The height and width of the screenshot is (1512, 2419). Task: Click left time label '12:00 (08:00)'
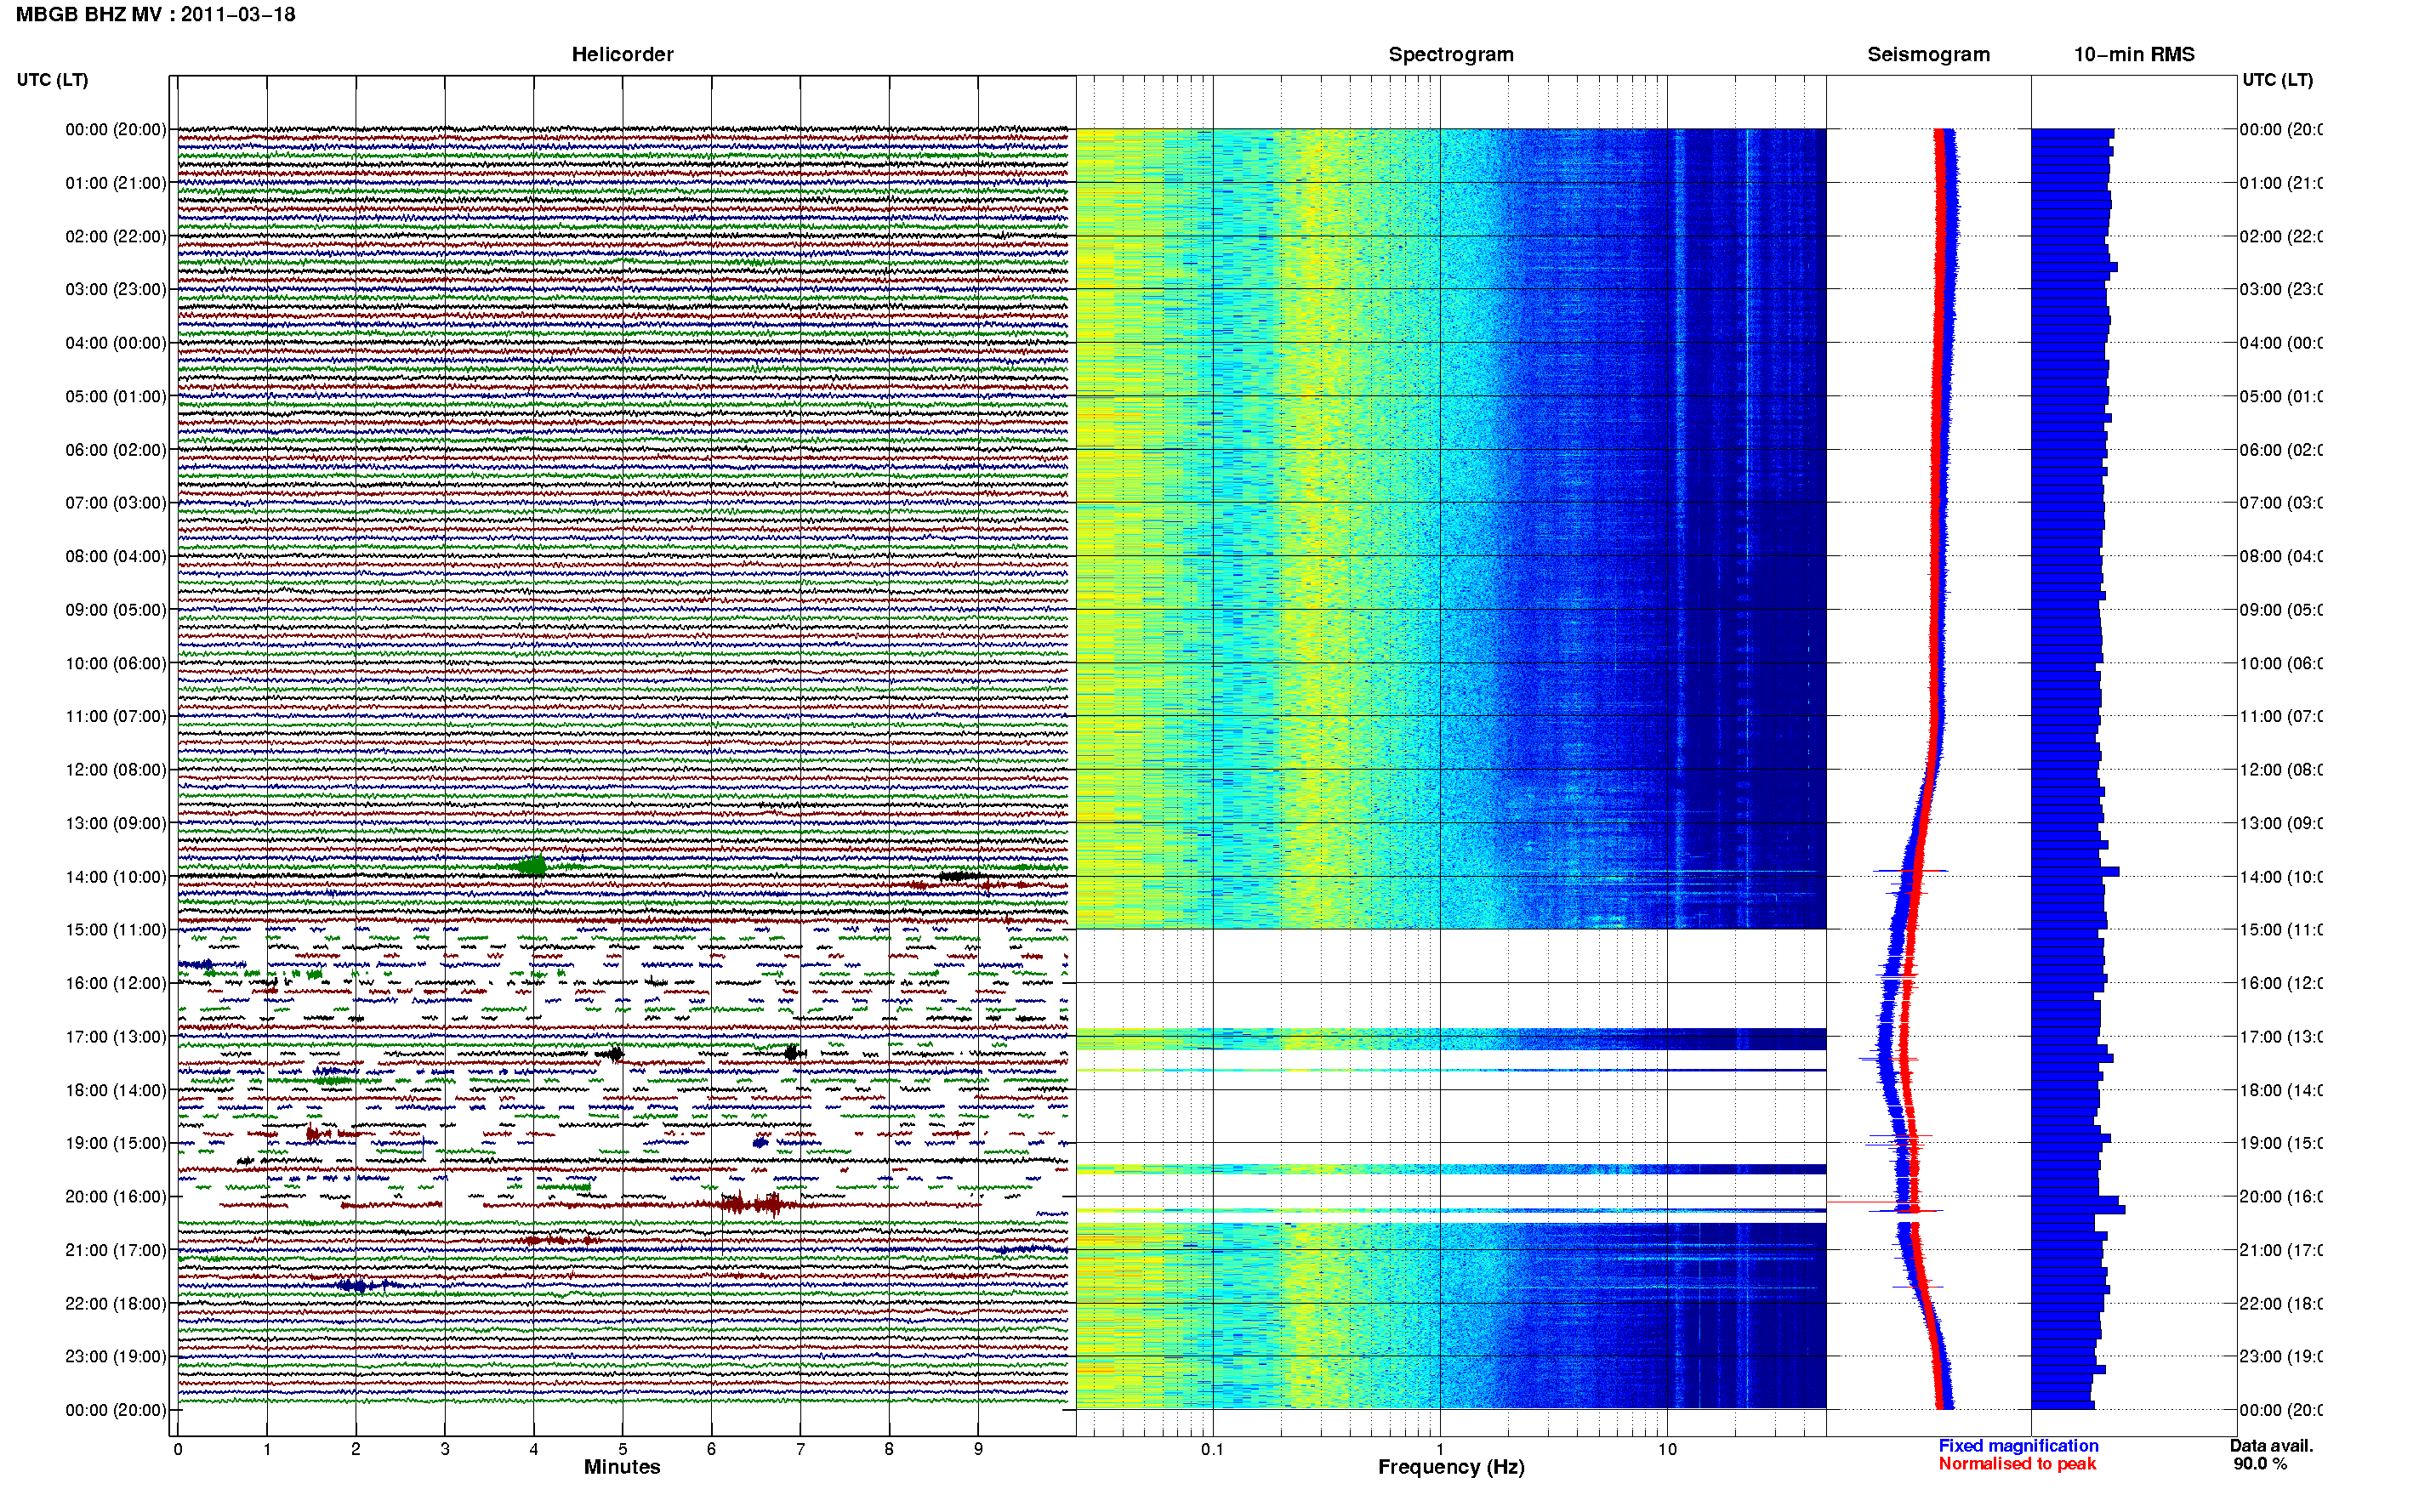[x=116, y=770]
